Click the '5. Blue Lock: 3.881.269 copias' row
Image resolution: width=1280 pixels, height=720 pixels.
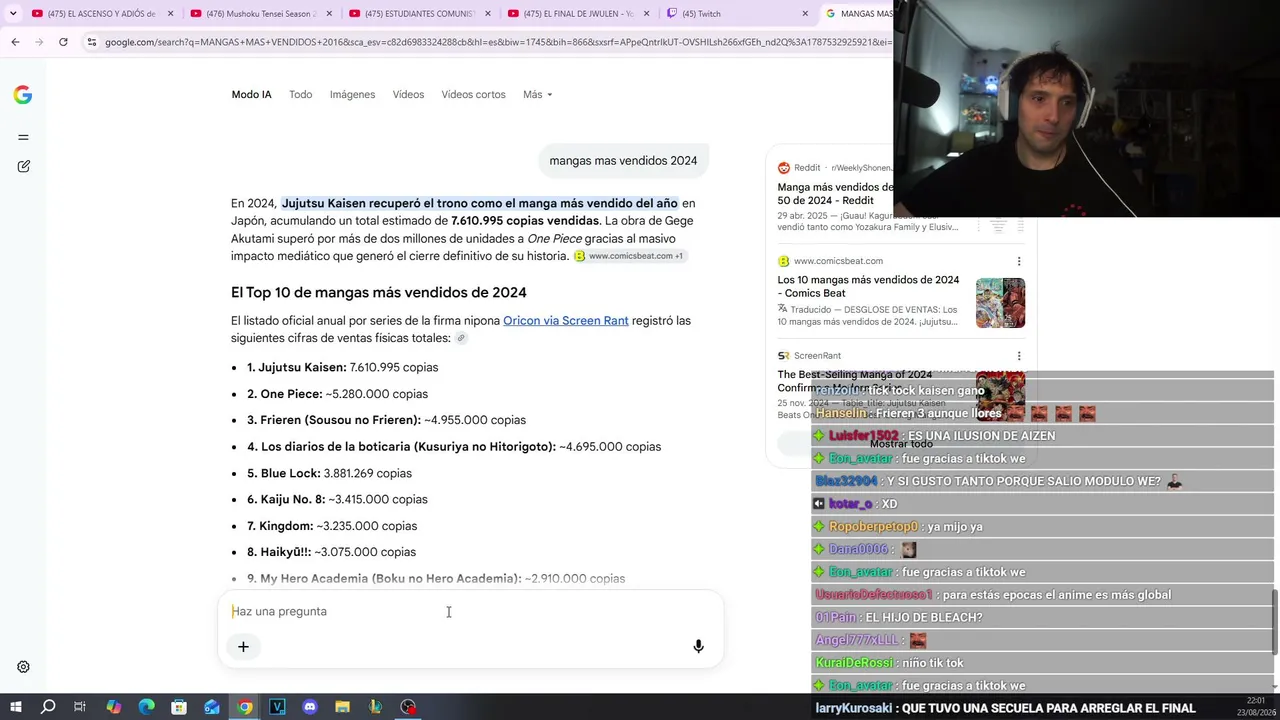click(329, 473)
